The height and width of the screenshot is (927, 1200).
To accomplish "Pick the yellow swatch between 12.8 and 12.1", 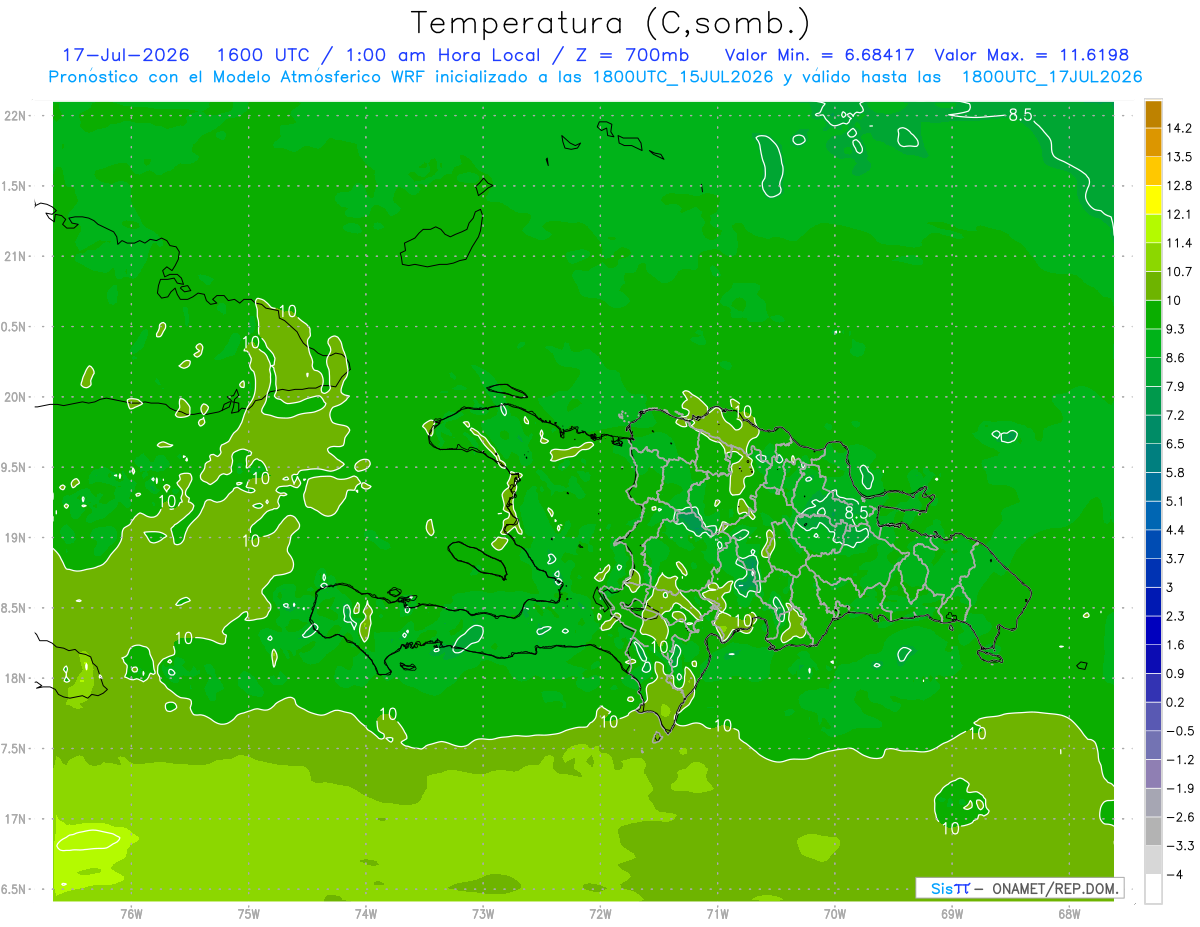I will click(x=1153, y=200).
